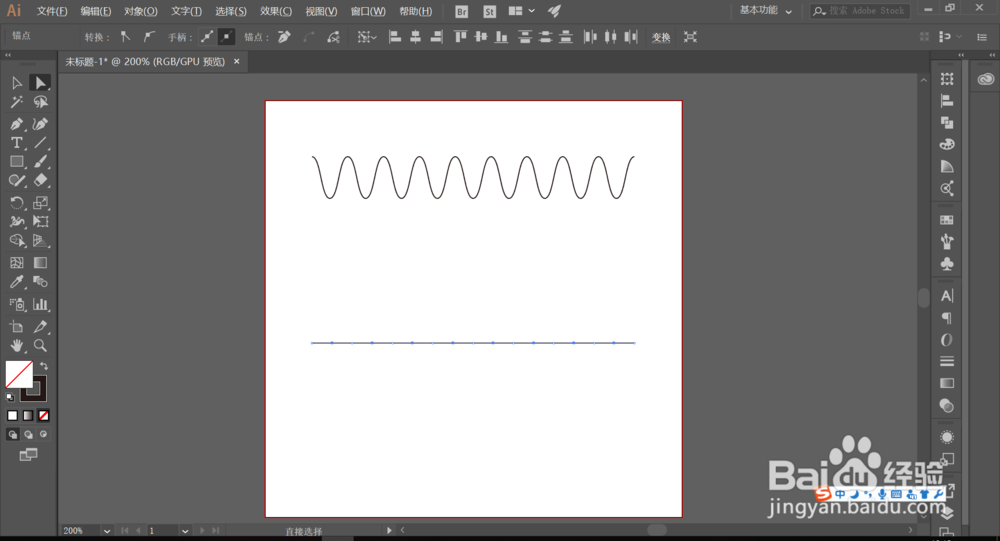
Task: Select the Direct Selection tool
Action: (x=40, y=83)
